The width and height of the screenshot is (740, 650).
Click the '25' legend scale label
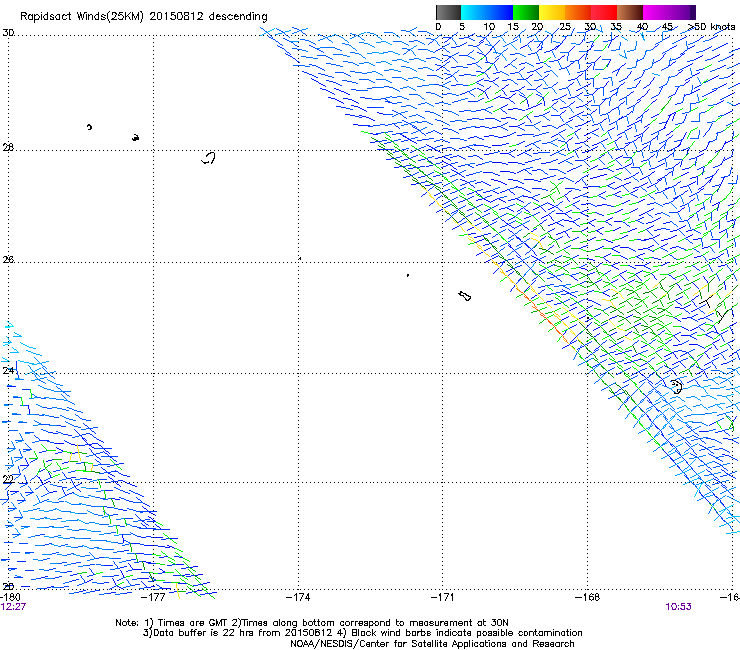565,26
